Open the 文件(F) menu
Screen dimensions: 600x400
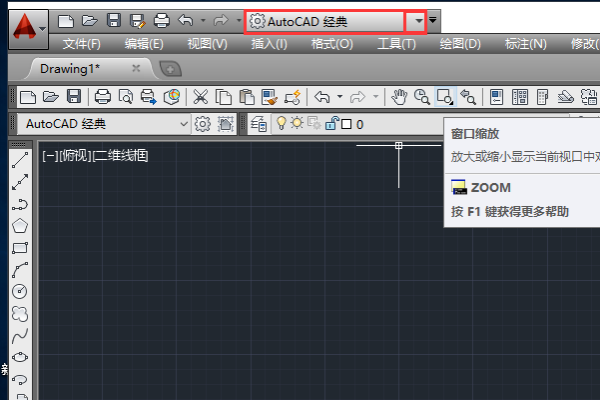coord(82,44)
